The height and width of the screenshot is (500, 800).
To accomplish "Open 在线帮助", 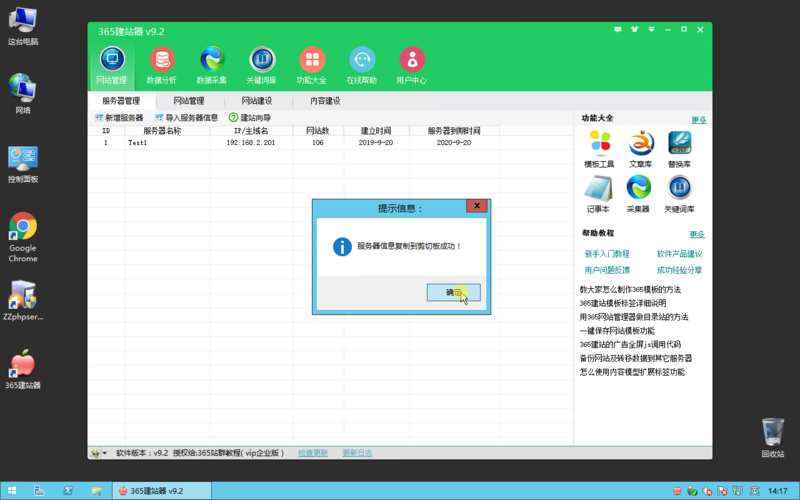I will point(362,65).
